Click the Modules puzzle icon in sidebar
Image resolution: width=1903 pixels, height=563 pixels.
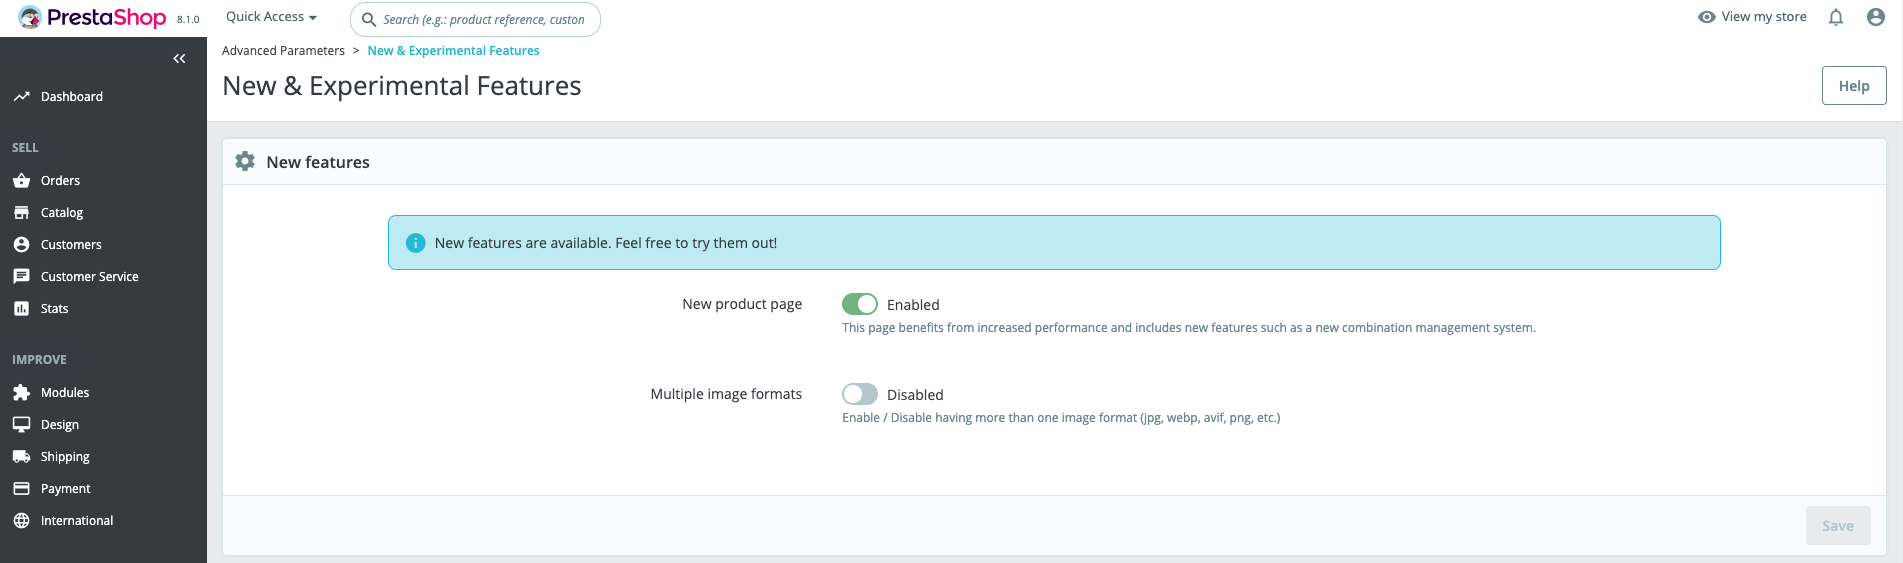coord(21,393)
